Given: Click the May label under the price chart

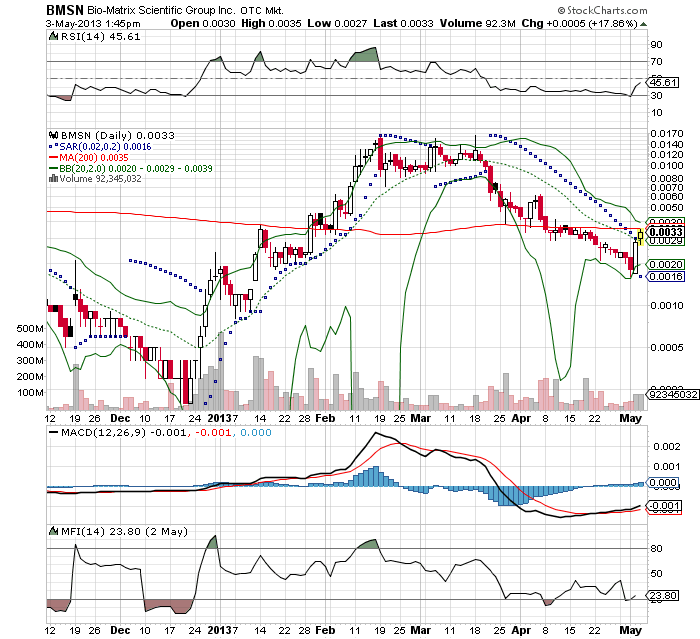Looking at the screenshot, I should pyautogui.click(x=630, y=418).
